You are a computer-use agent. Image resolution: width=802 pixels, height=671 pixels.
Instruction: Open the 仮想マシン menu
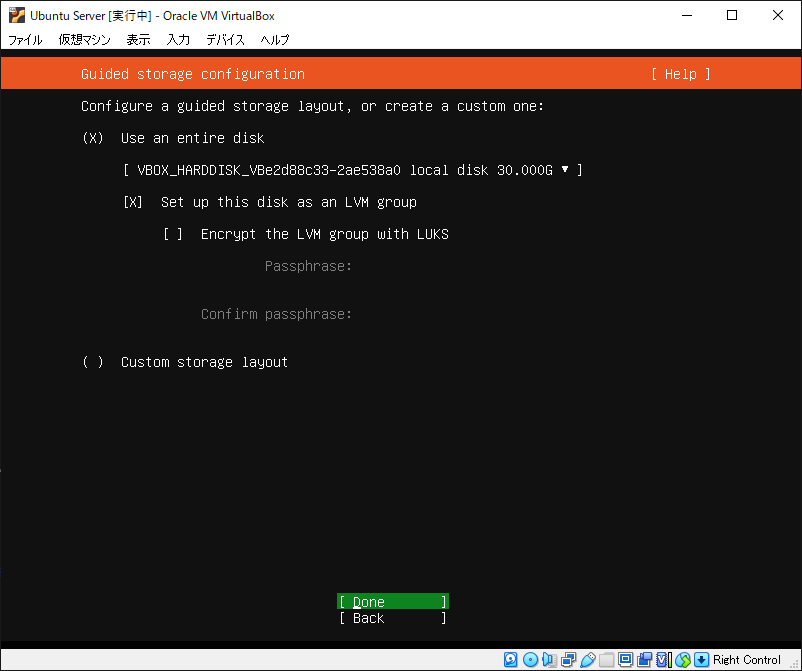pos(84,39)
